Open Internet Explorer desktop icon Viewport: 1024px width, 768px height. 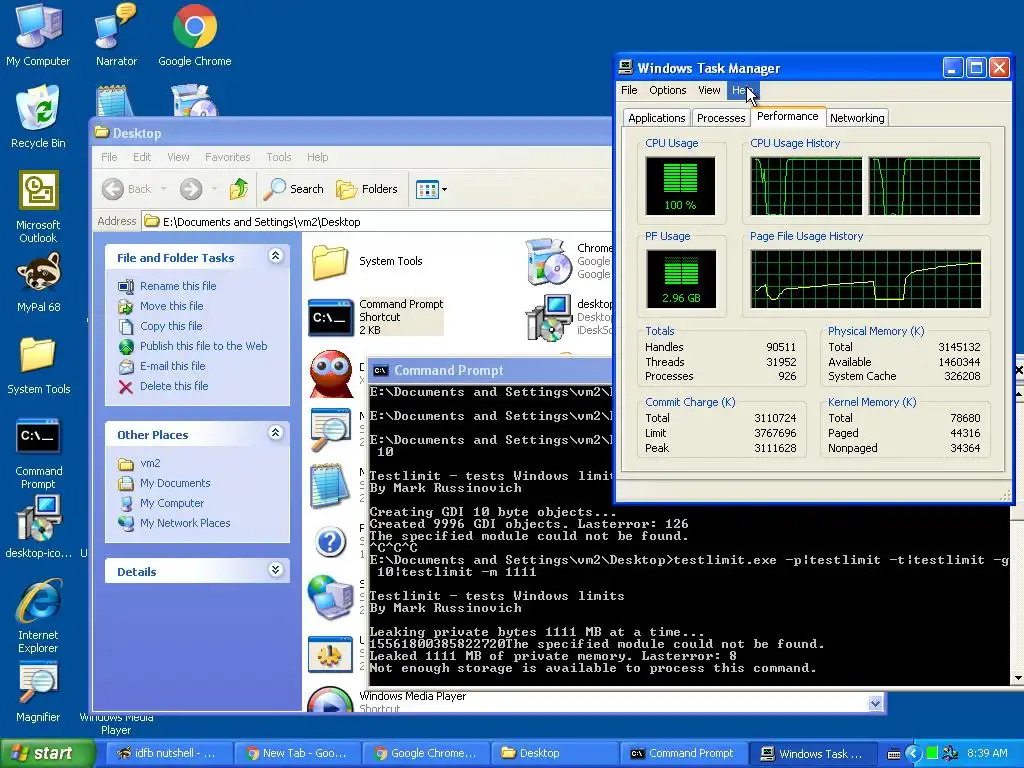point(38,615)
